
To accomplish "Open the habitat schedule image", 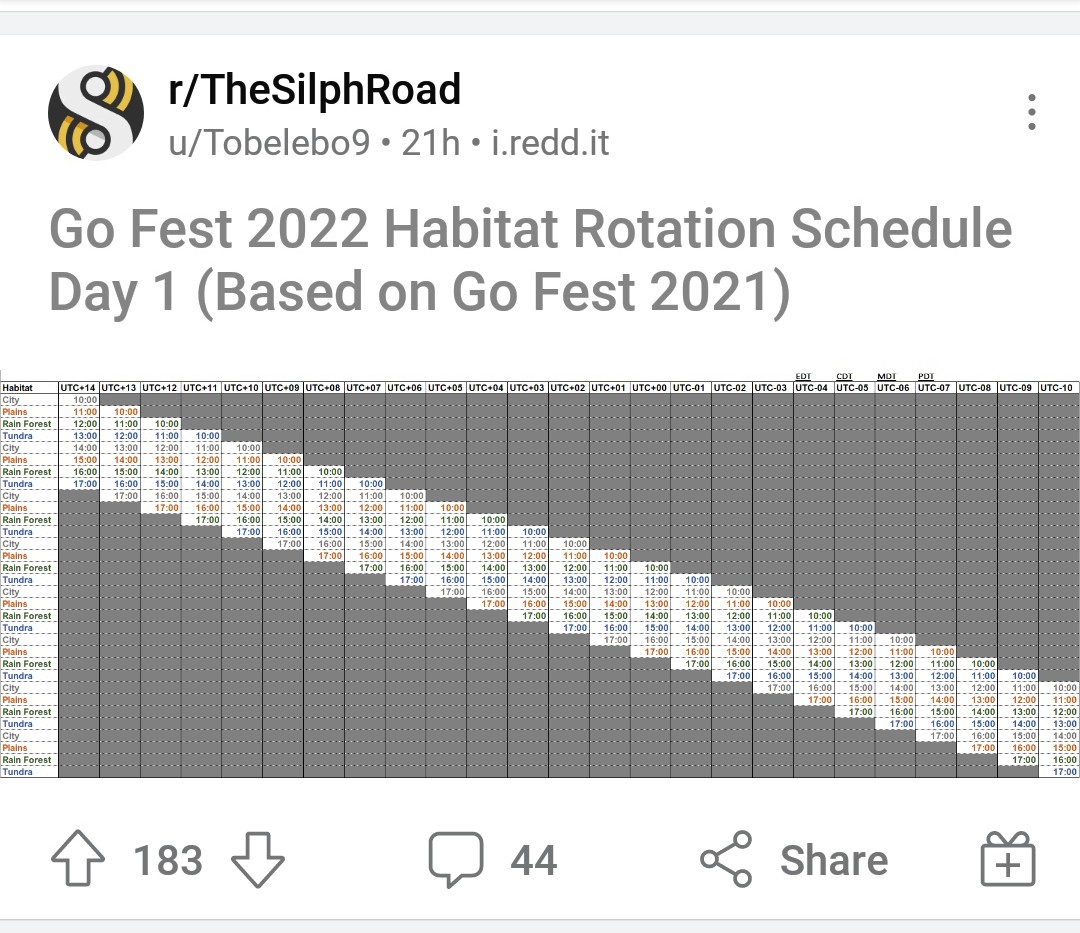I will [540, 575].
